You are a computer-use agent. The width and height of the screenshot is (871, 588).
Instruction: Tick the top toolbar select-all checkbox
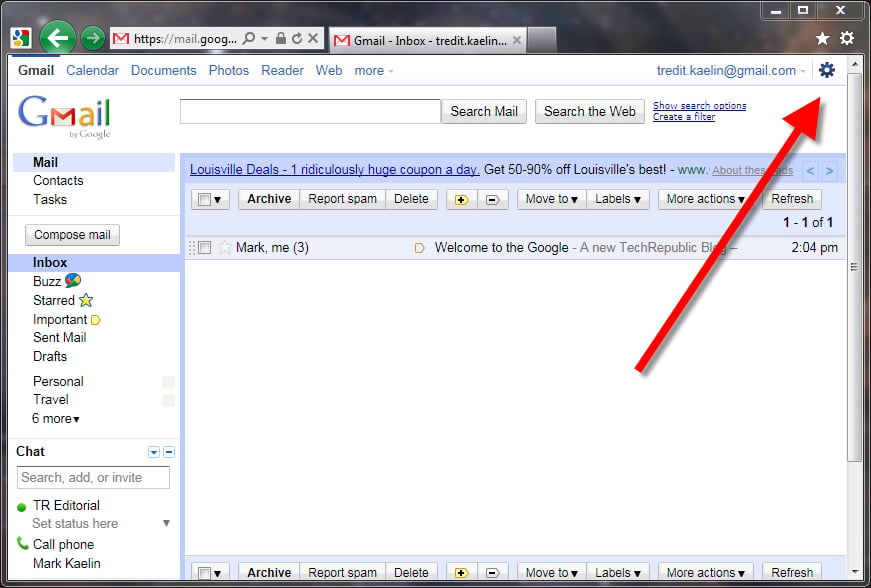[204, 199]
